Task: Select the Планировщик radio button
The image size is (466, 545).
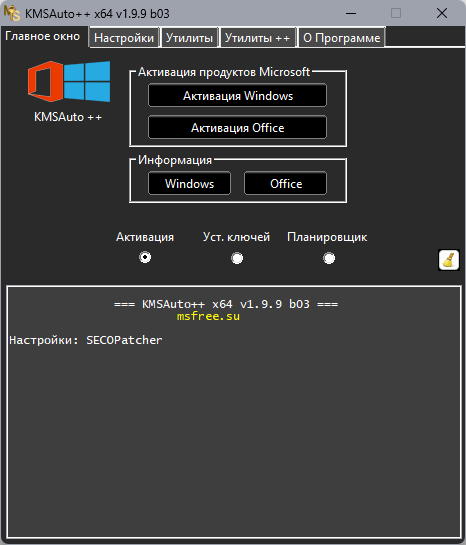Action: tap(329, 258)
